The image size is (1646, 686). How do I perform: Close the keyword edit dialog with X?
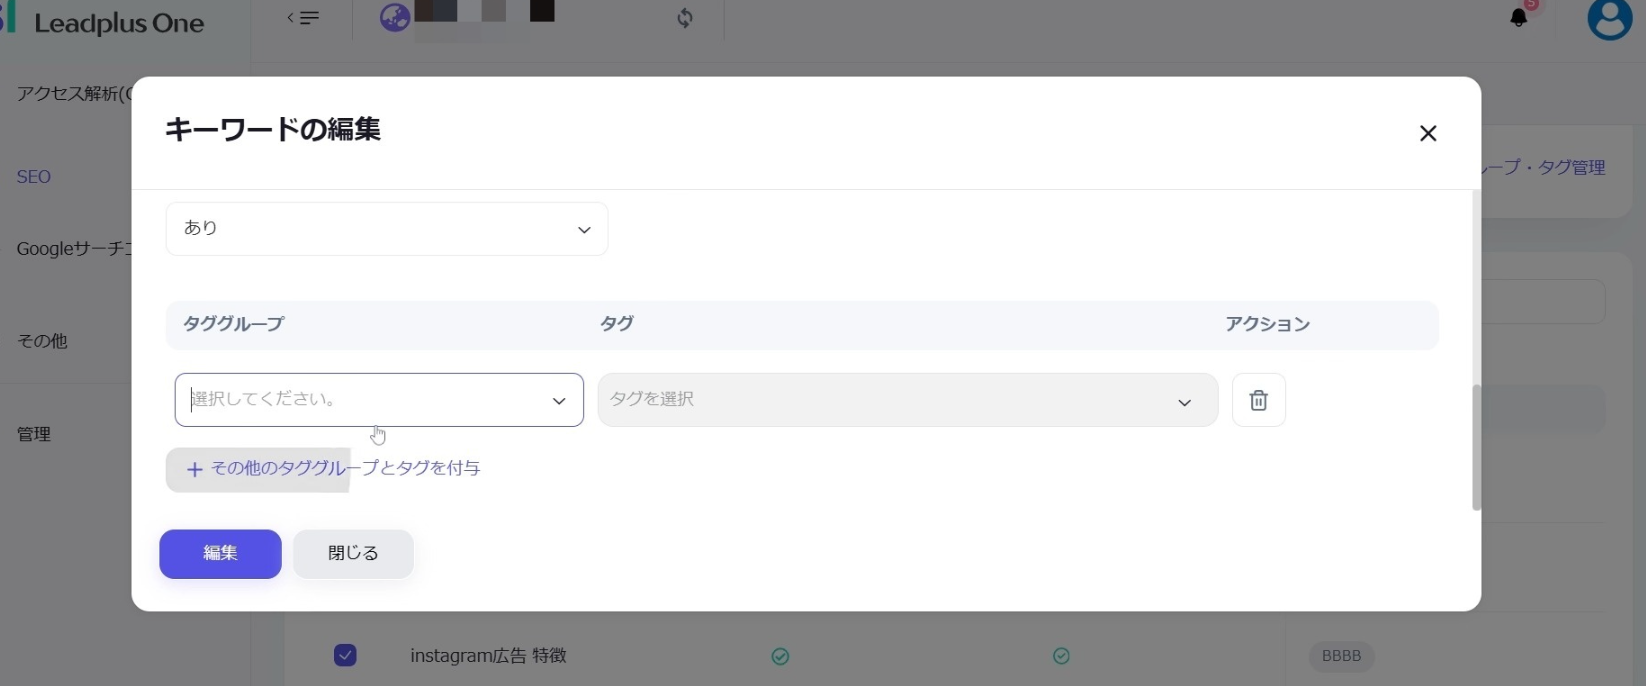(1427, 134)
